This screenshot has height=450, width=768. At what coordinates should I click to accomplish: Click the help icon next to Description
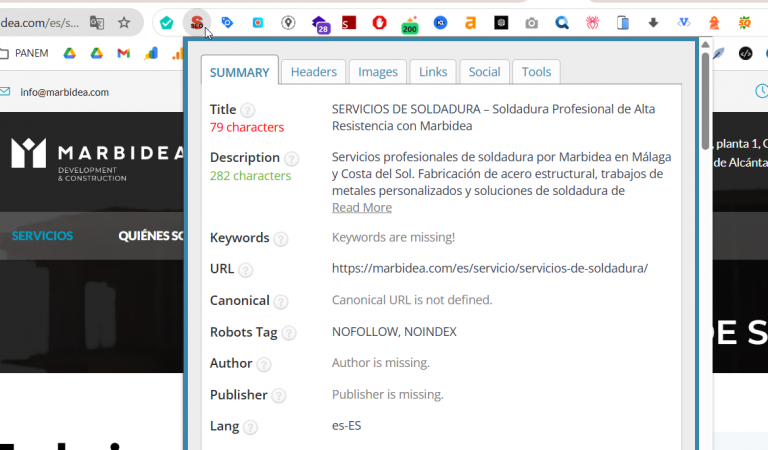[291, 159]
